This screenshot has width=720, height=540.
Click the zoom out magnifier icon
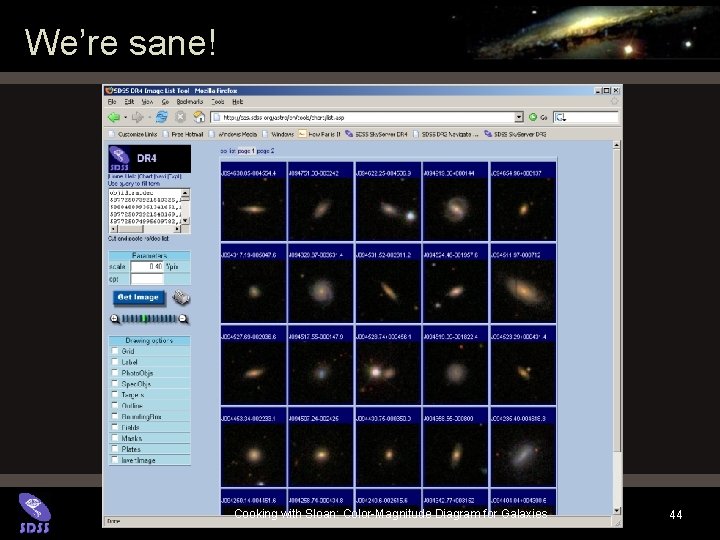(x=183, y=319)
